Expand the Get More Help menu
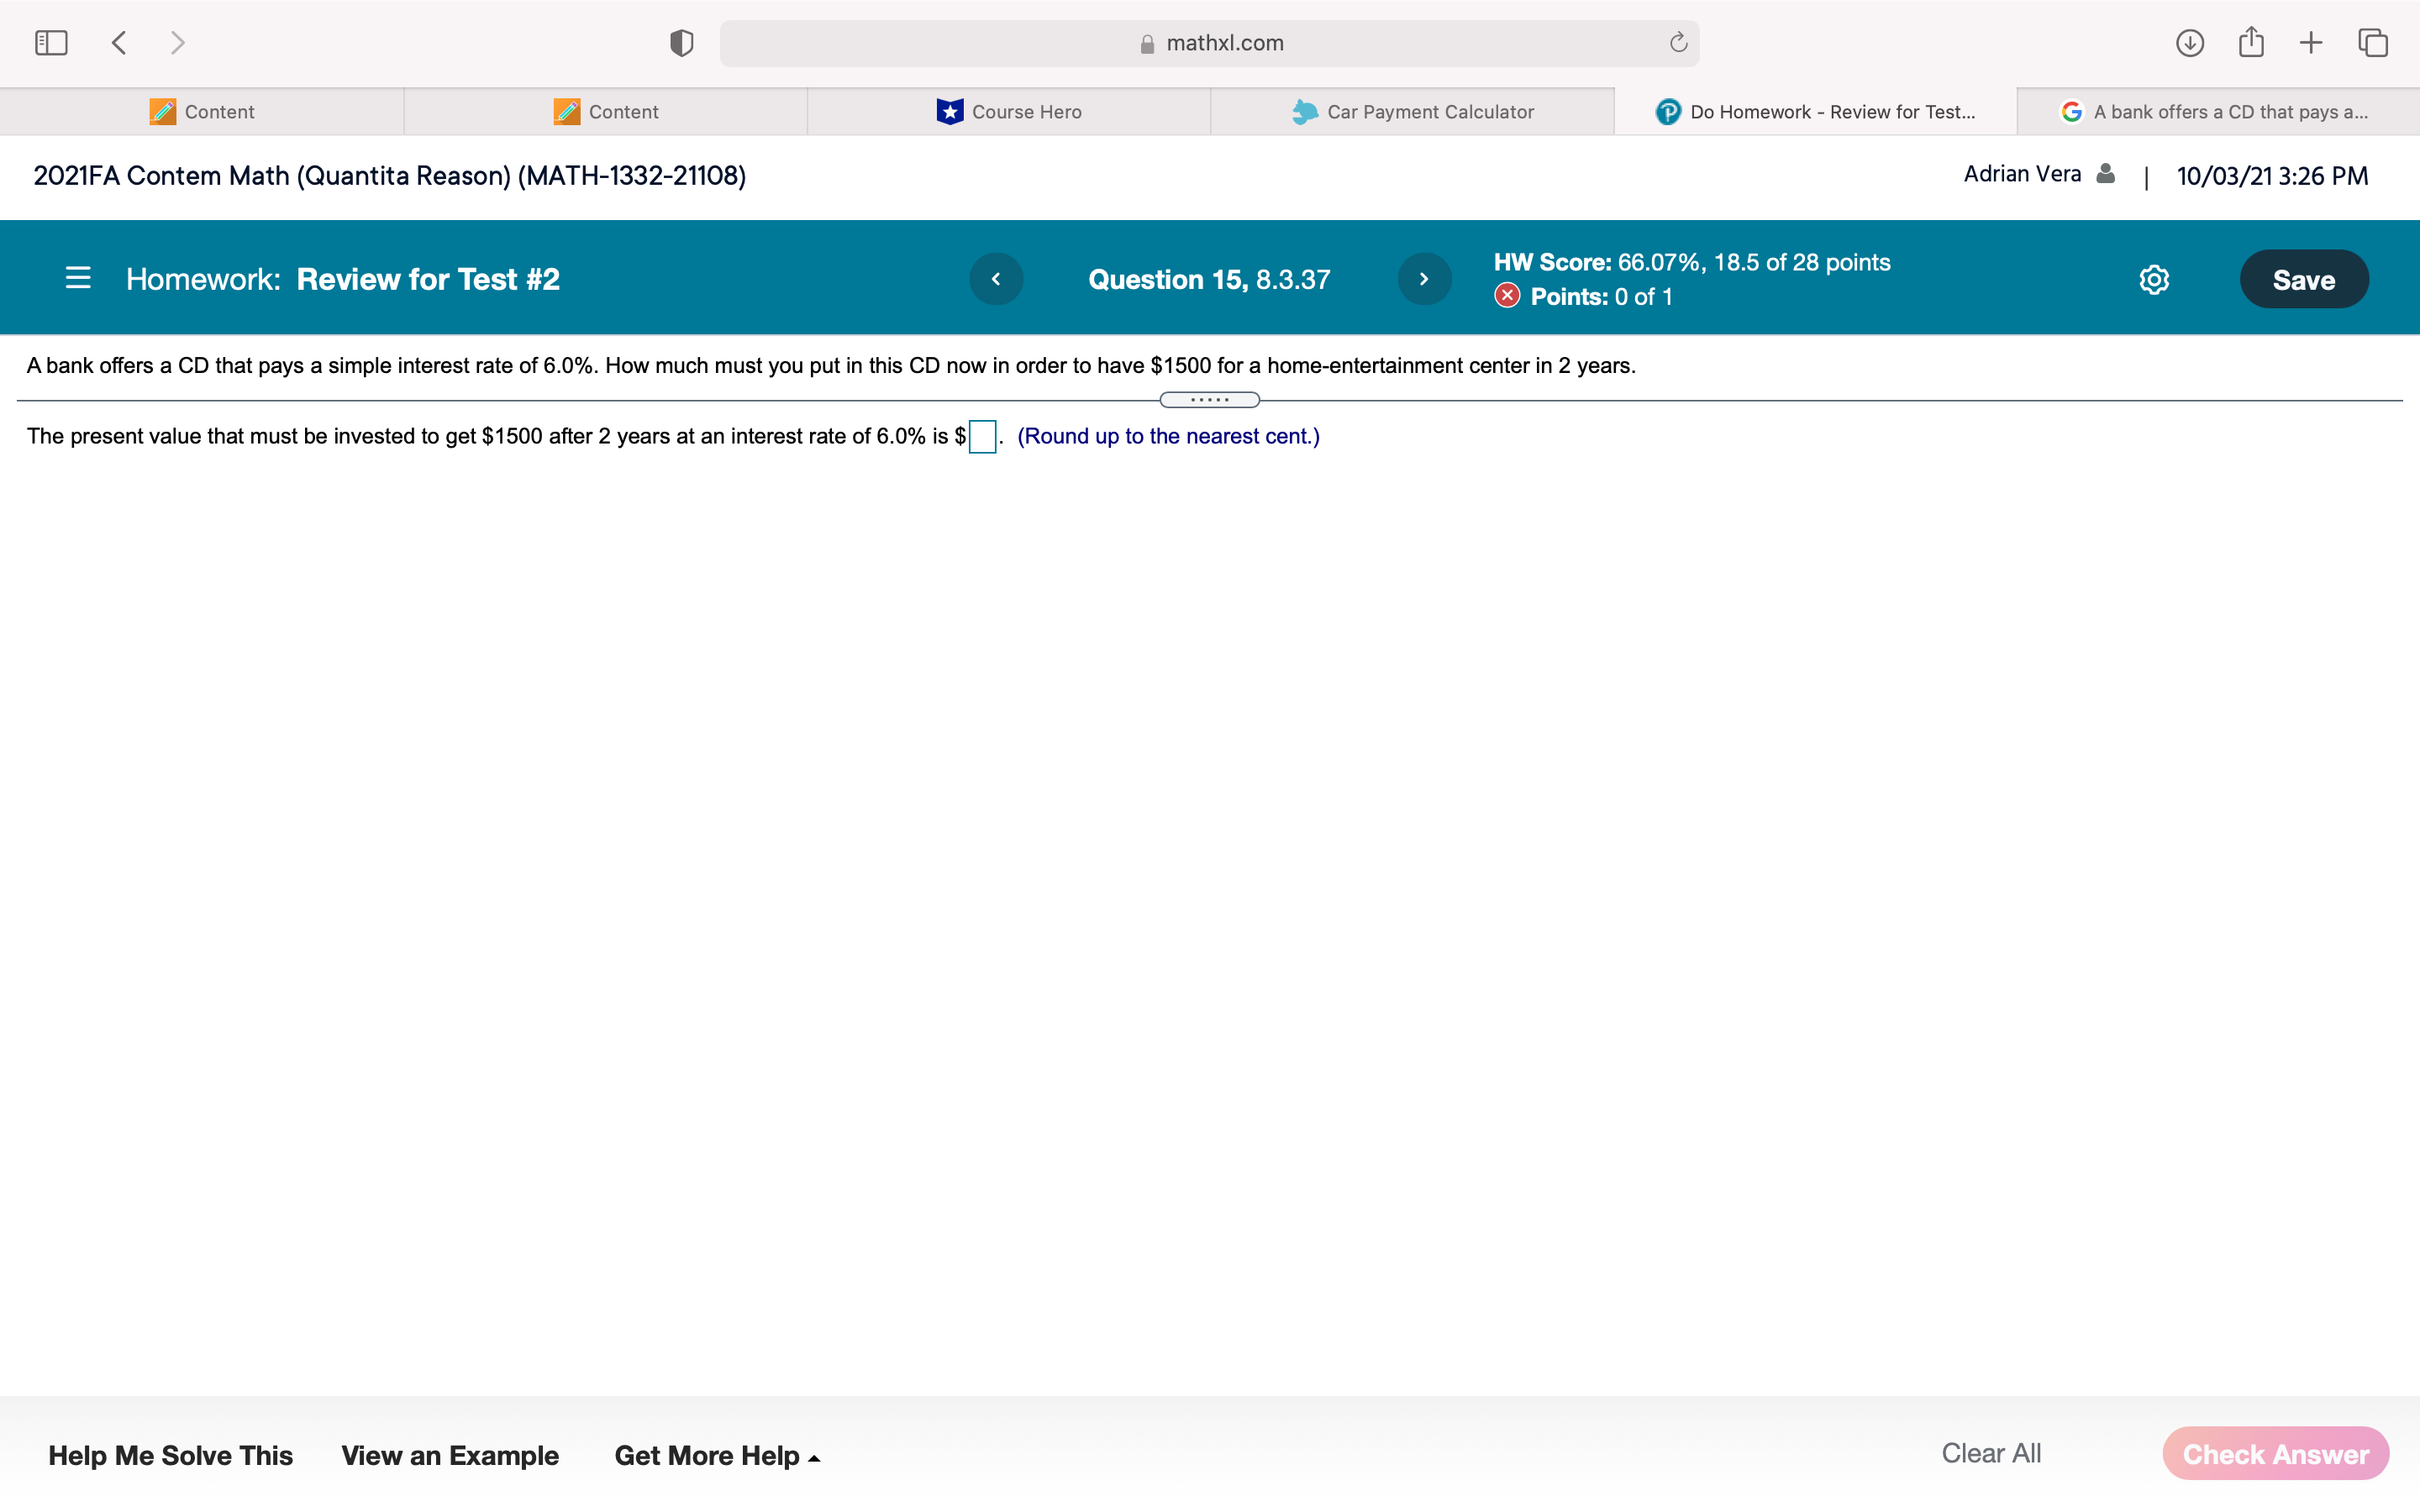This screenshot has height=1512, width=2420. pos(717,1455)
